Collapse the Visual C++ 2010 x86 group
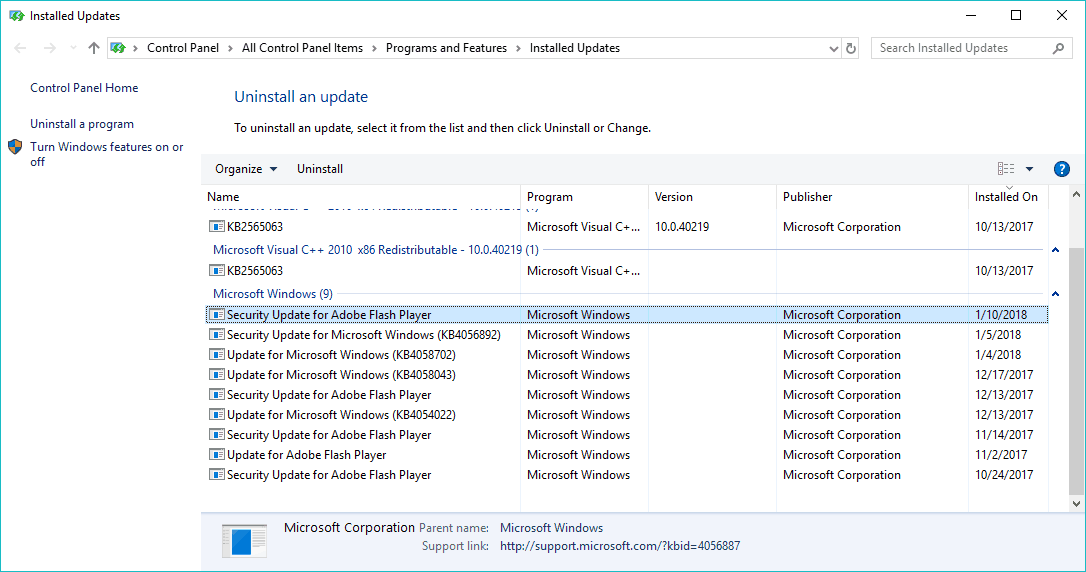Screen dimensions: 1086x572 click(x=1056, y=250)
